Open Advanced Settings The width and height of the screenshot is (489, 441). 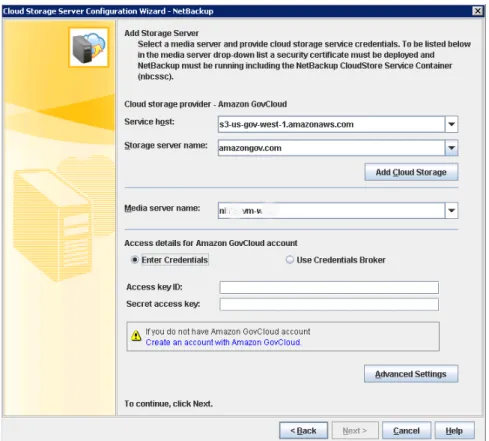pyautogui.click(x=411, y=374)
